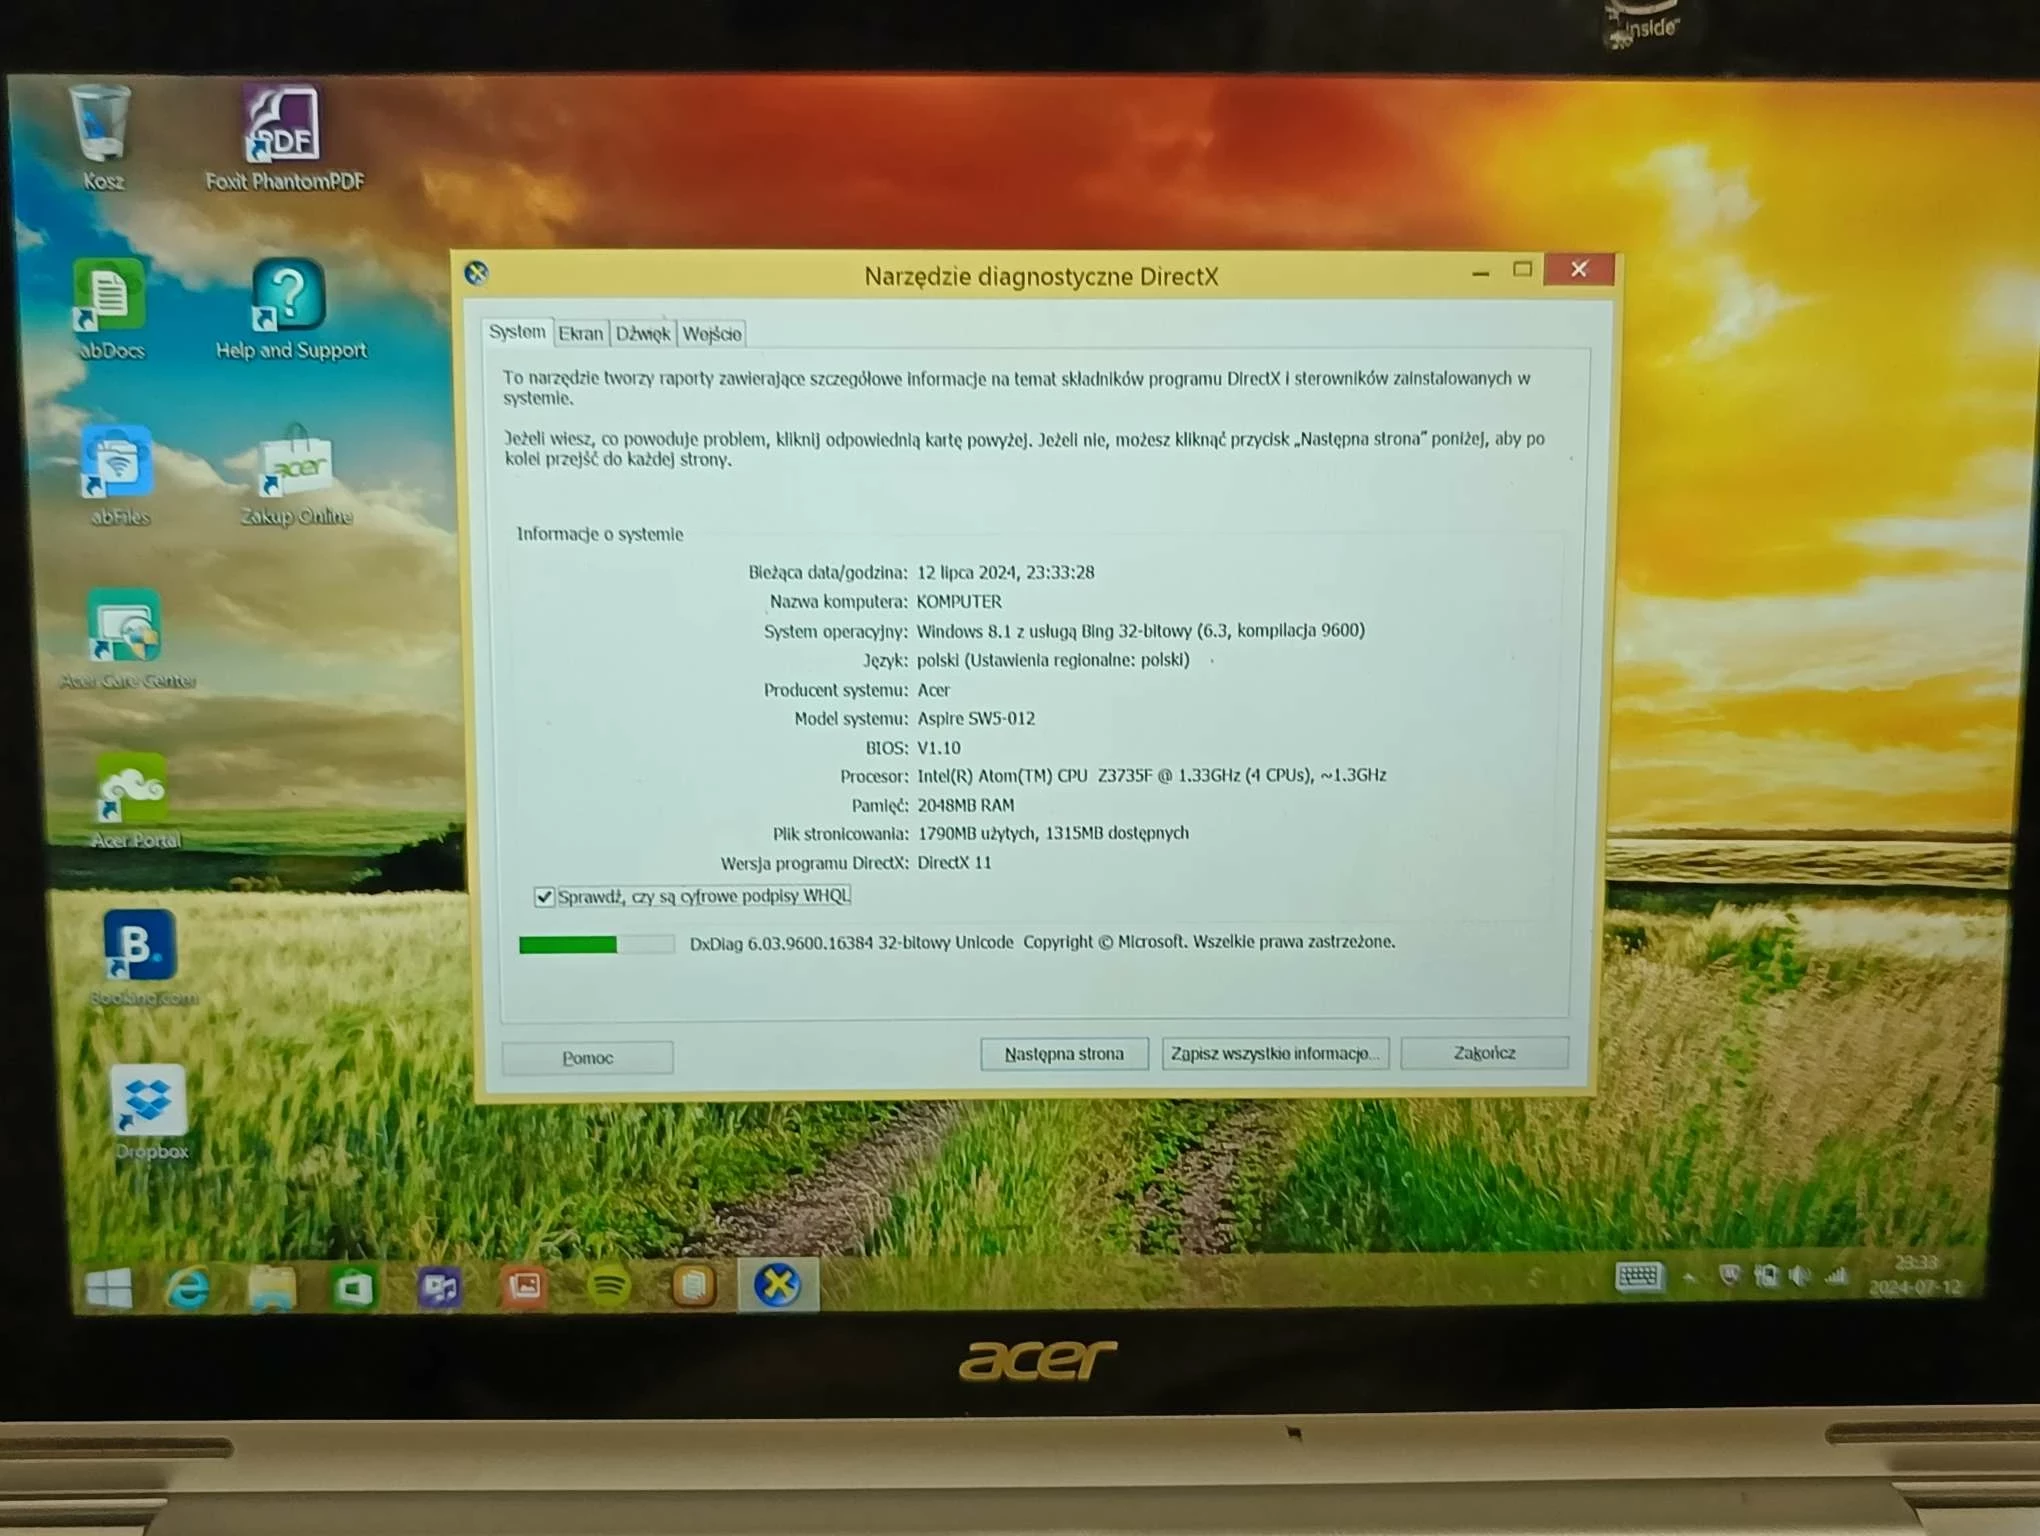Screen dimensions: 2040x1536
Task: Click the Zakończ button
Action: coord(1484,1053)
